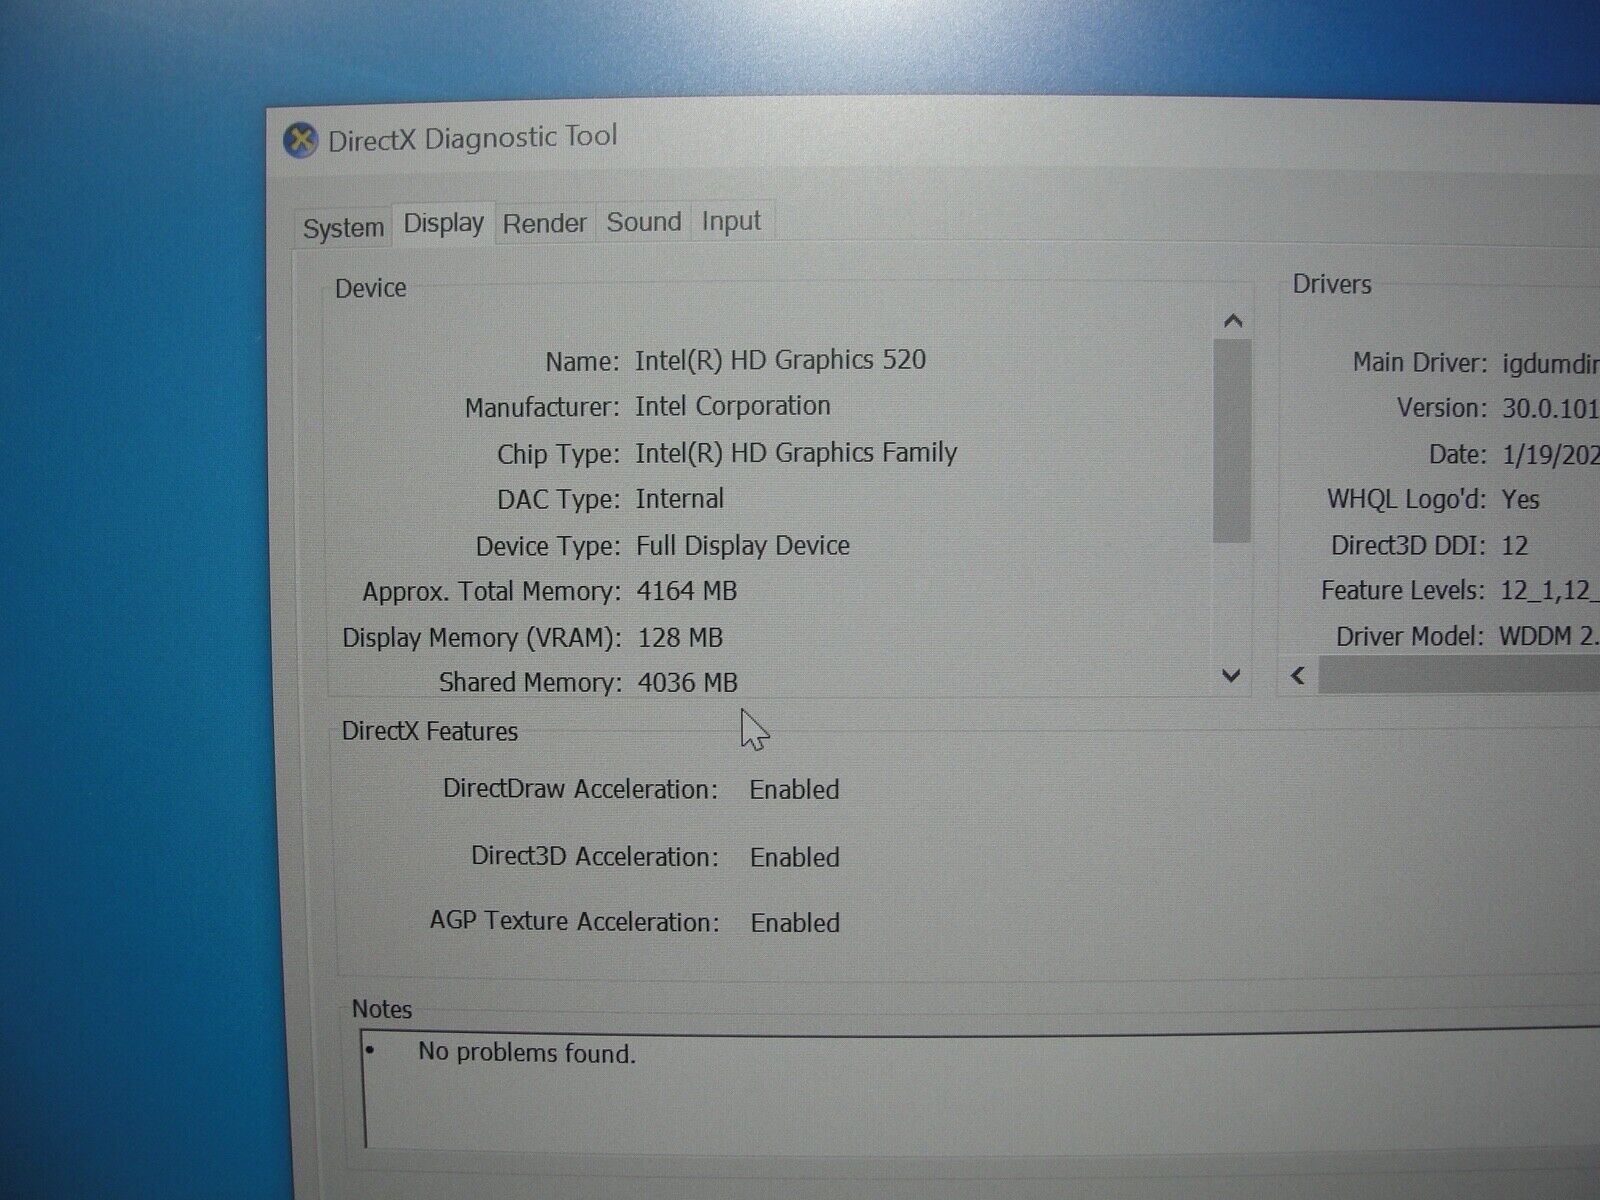Click the 'Approx. Total Memory:' label
Viewport: 1600px width, 1200px height.
(x=491, y=592)
